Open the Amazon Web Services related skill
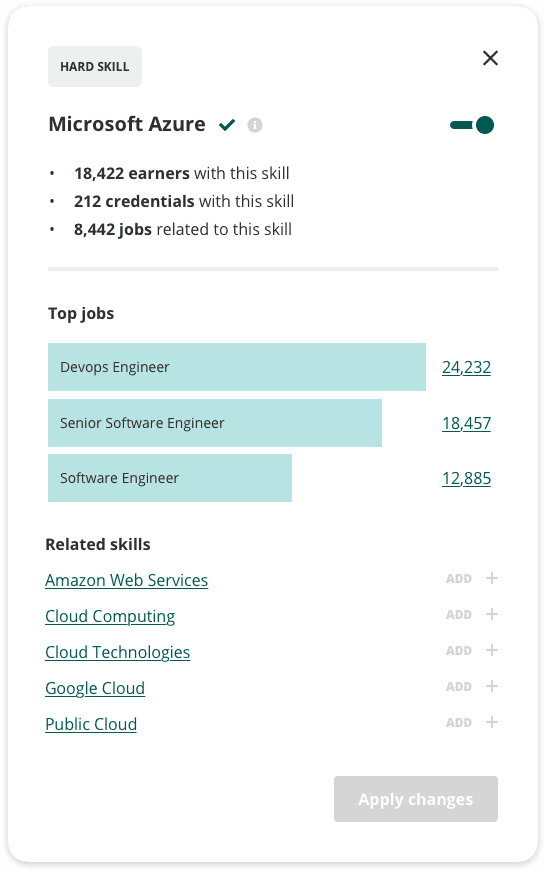 coord(126,580)
